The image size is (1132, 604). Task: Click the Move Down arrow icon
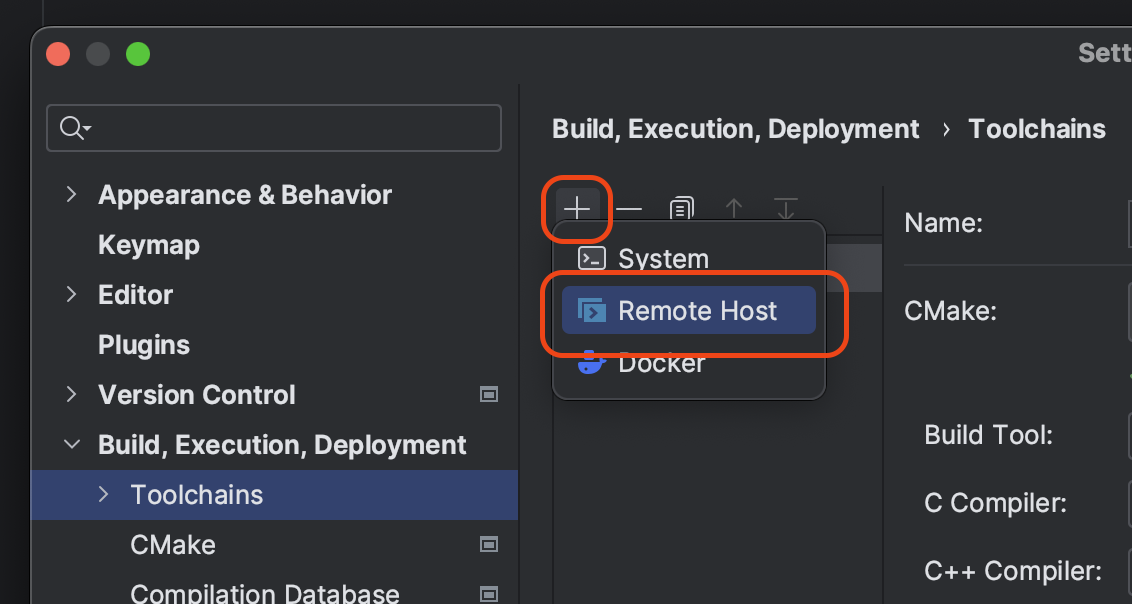(x=785, y=209)
